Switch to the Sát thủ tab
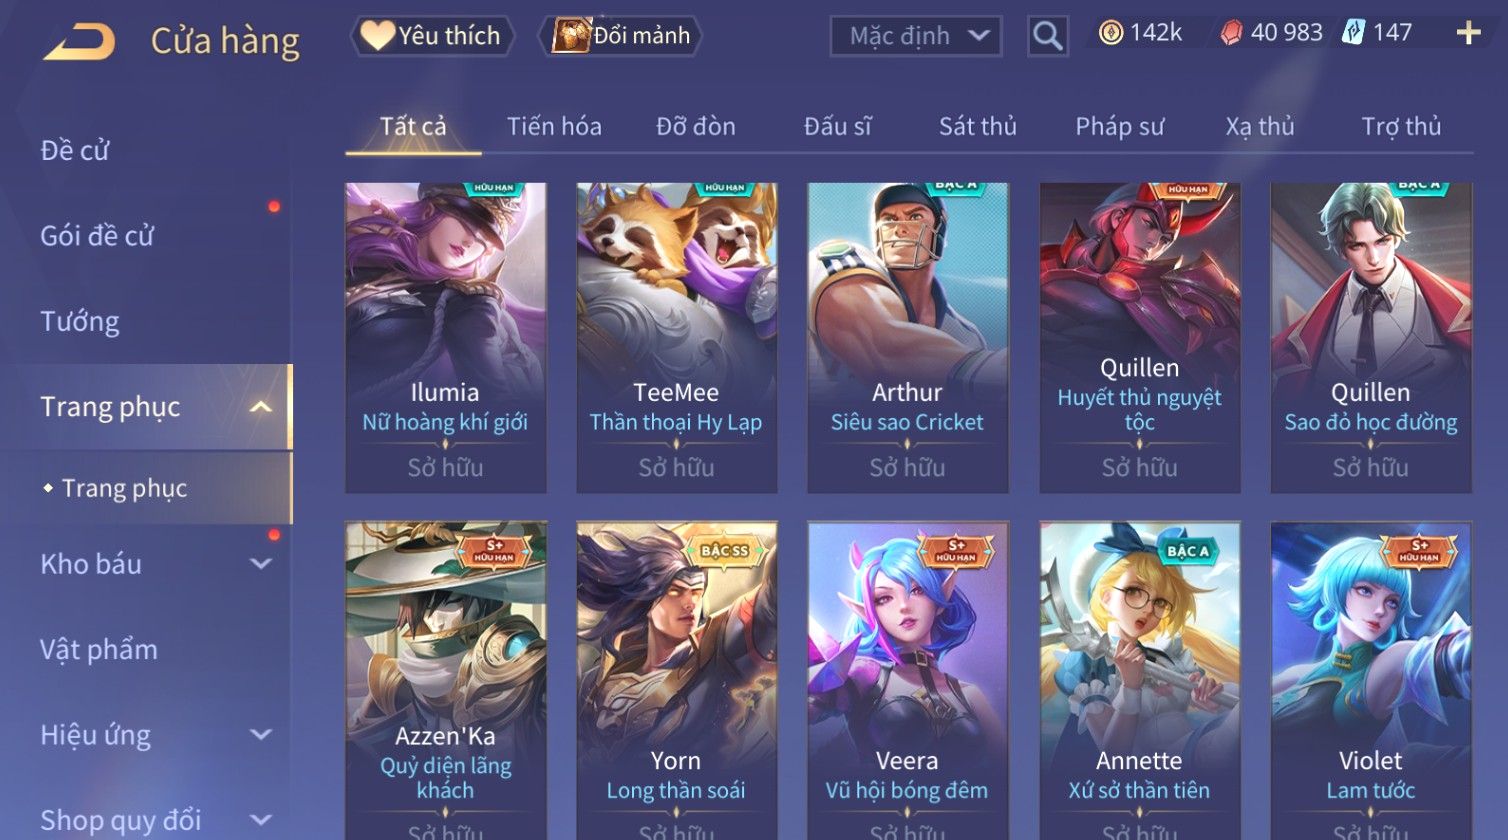 (x=977, y=126)
